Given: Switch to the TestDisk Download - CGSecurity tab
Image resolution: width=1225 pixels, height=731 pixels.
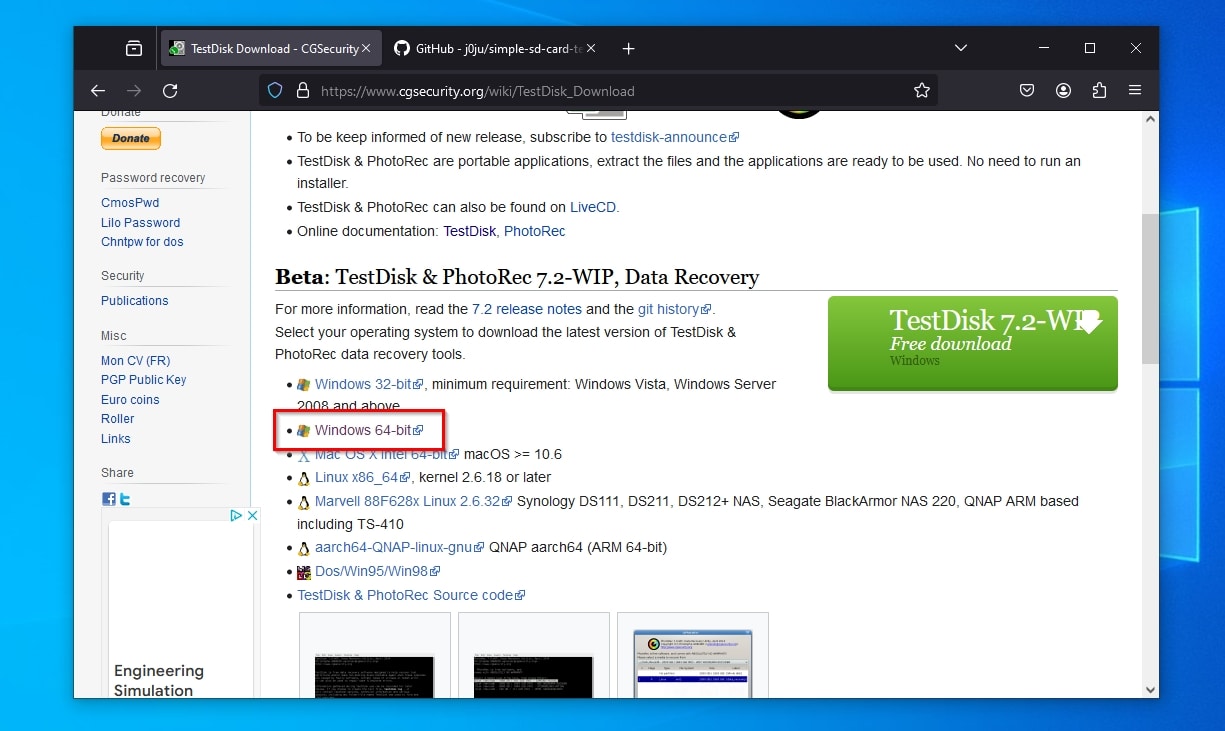Looking at the screenshot, I should [x=270, y=48].
